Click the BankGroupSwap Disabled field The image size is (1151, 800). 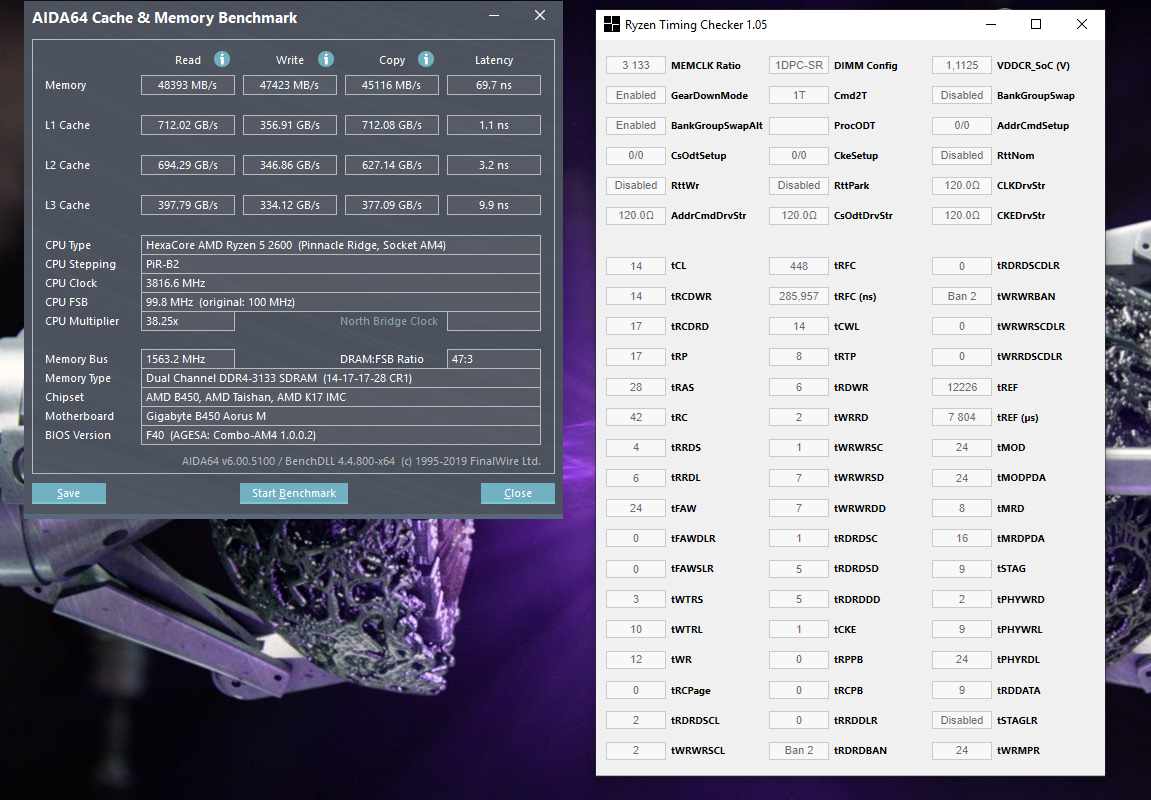[x=962, y=95]
